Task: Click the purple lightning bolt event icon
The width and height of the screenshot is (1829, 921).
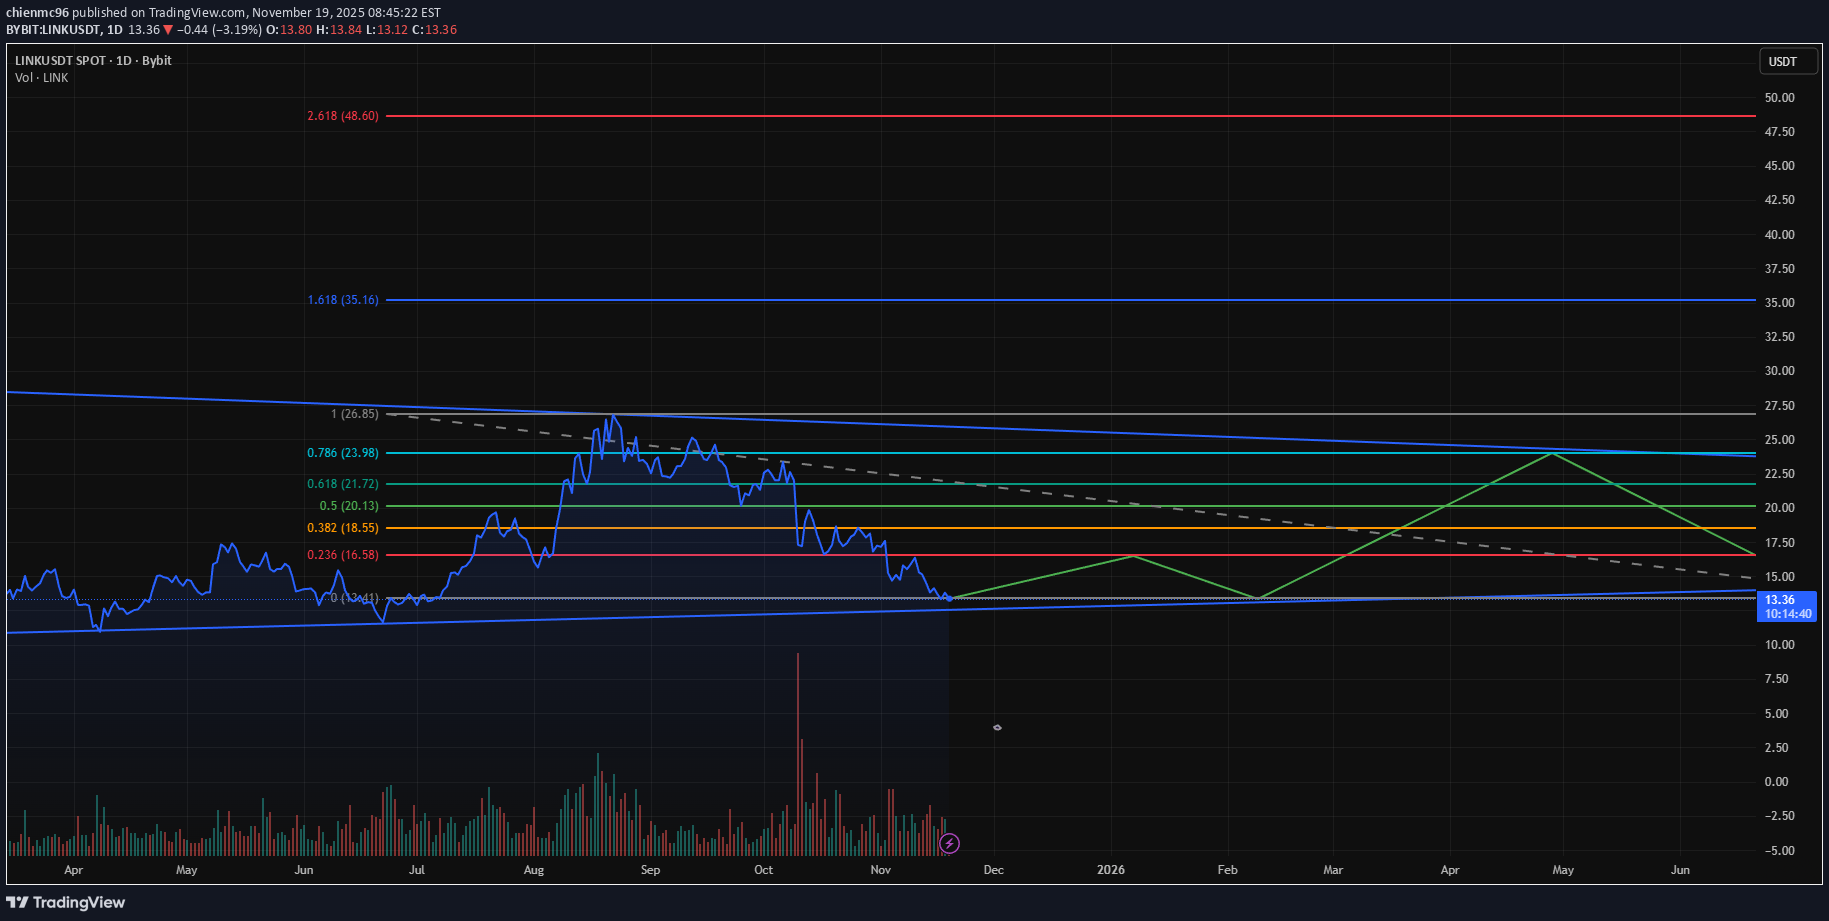Action: [949, 844]
